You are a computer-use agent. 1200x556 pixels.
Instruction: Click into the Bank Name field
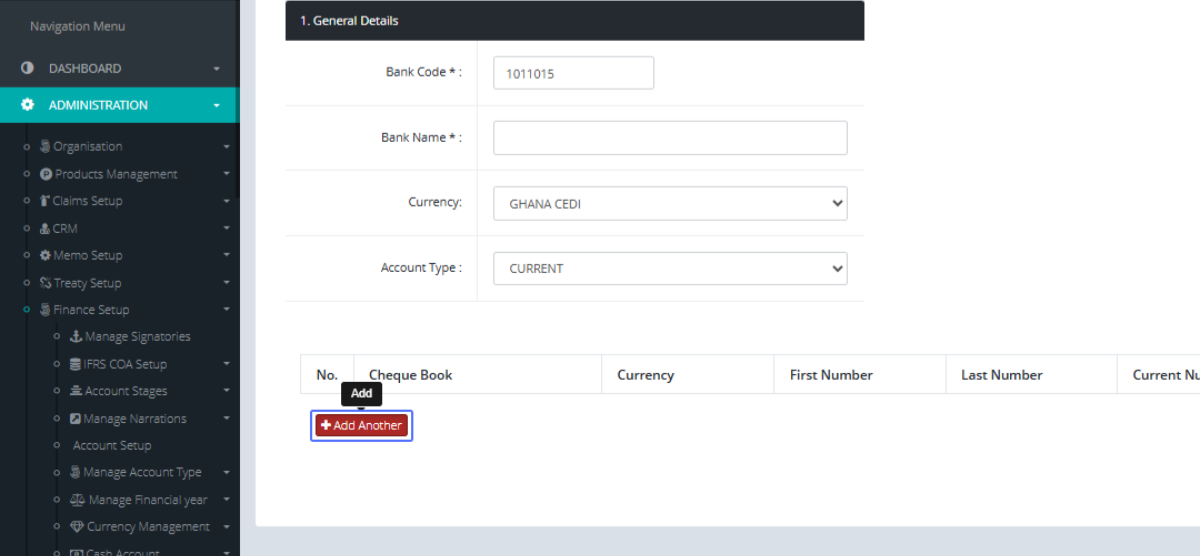(x=670, y=138)
